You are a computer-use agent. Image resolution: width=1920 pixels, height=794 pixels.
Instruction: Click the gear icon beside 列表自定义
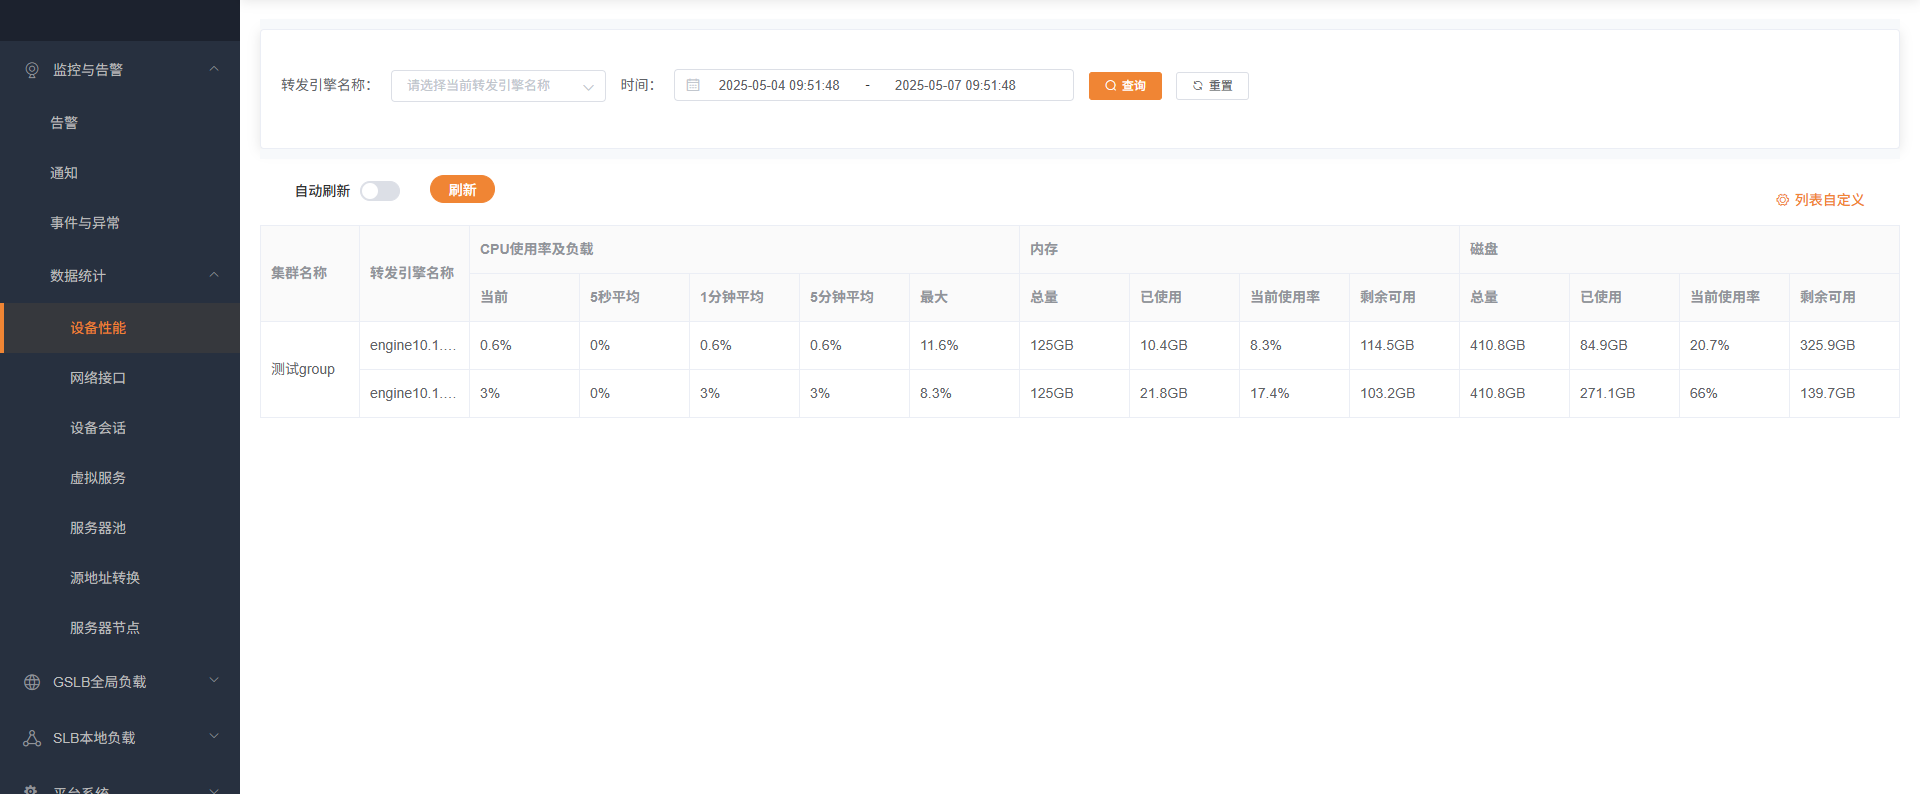[1782, 200]
